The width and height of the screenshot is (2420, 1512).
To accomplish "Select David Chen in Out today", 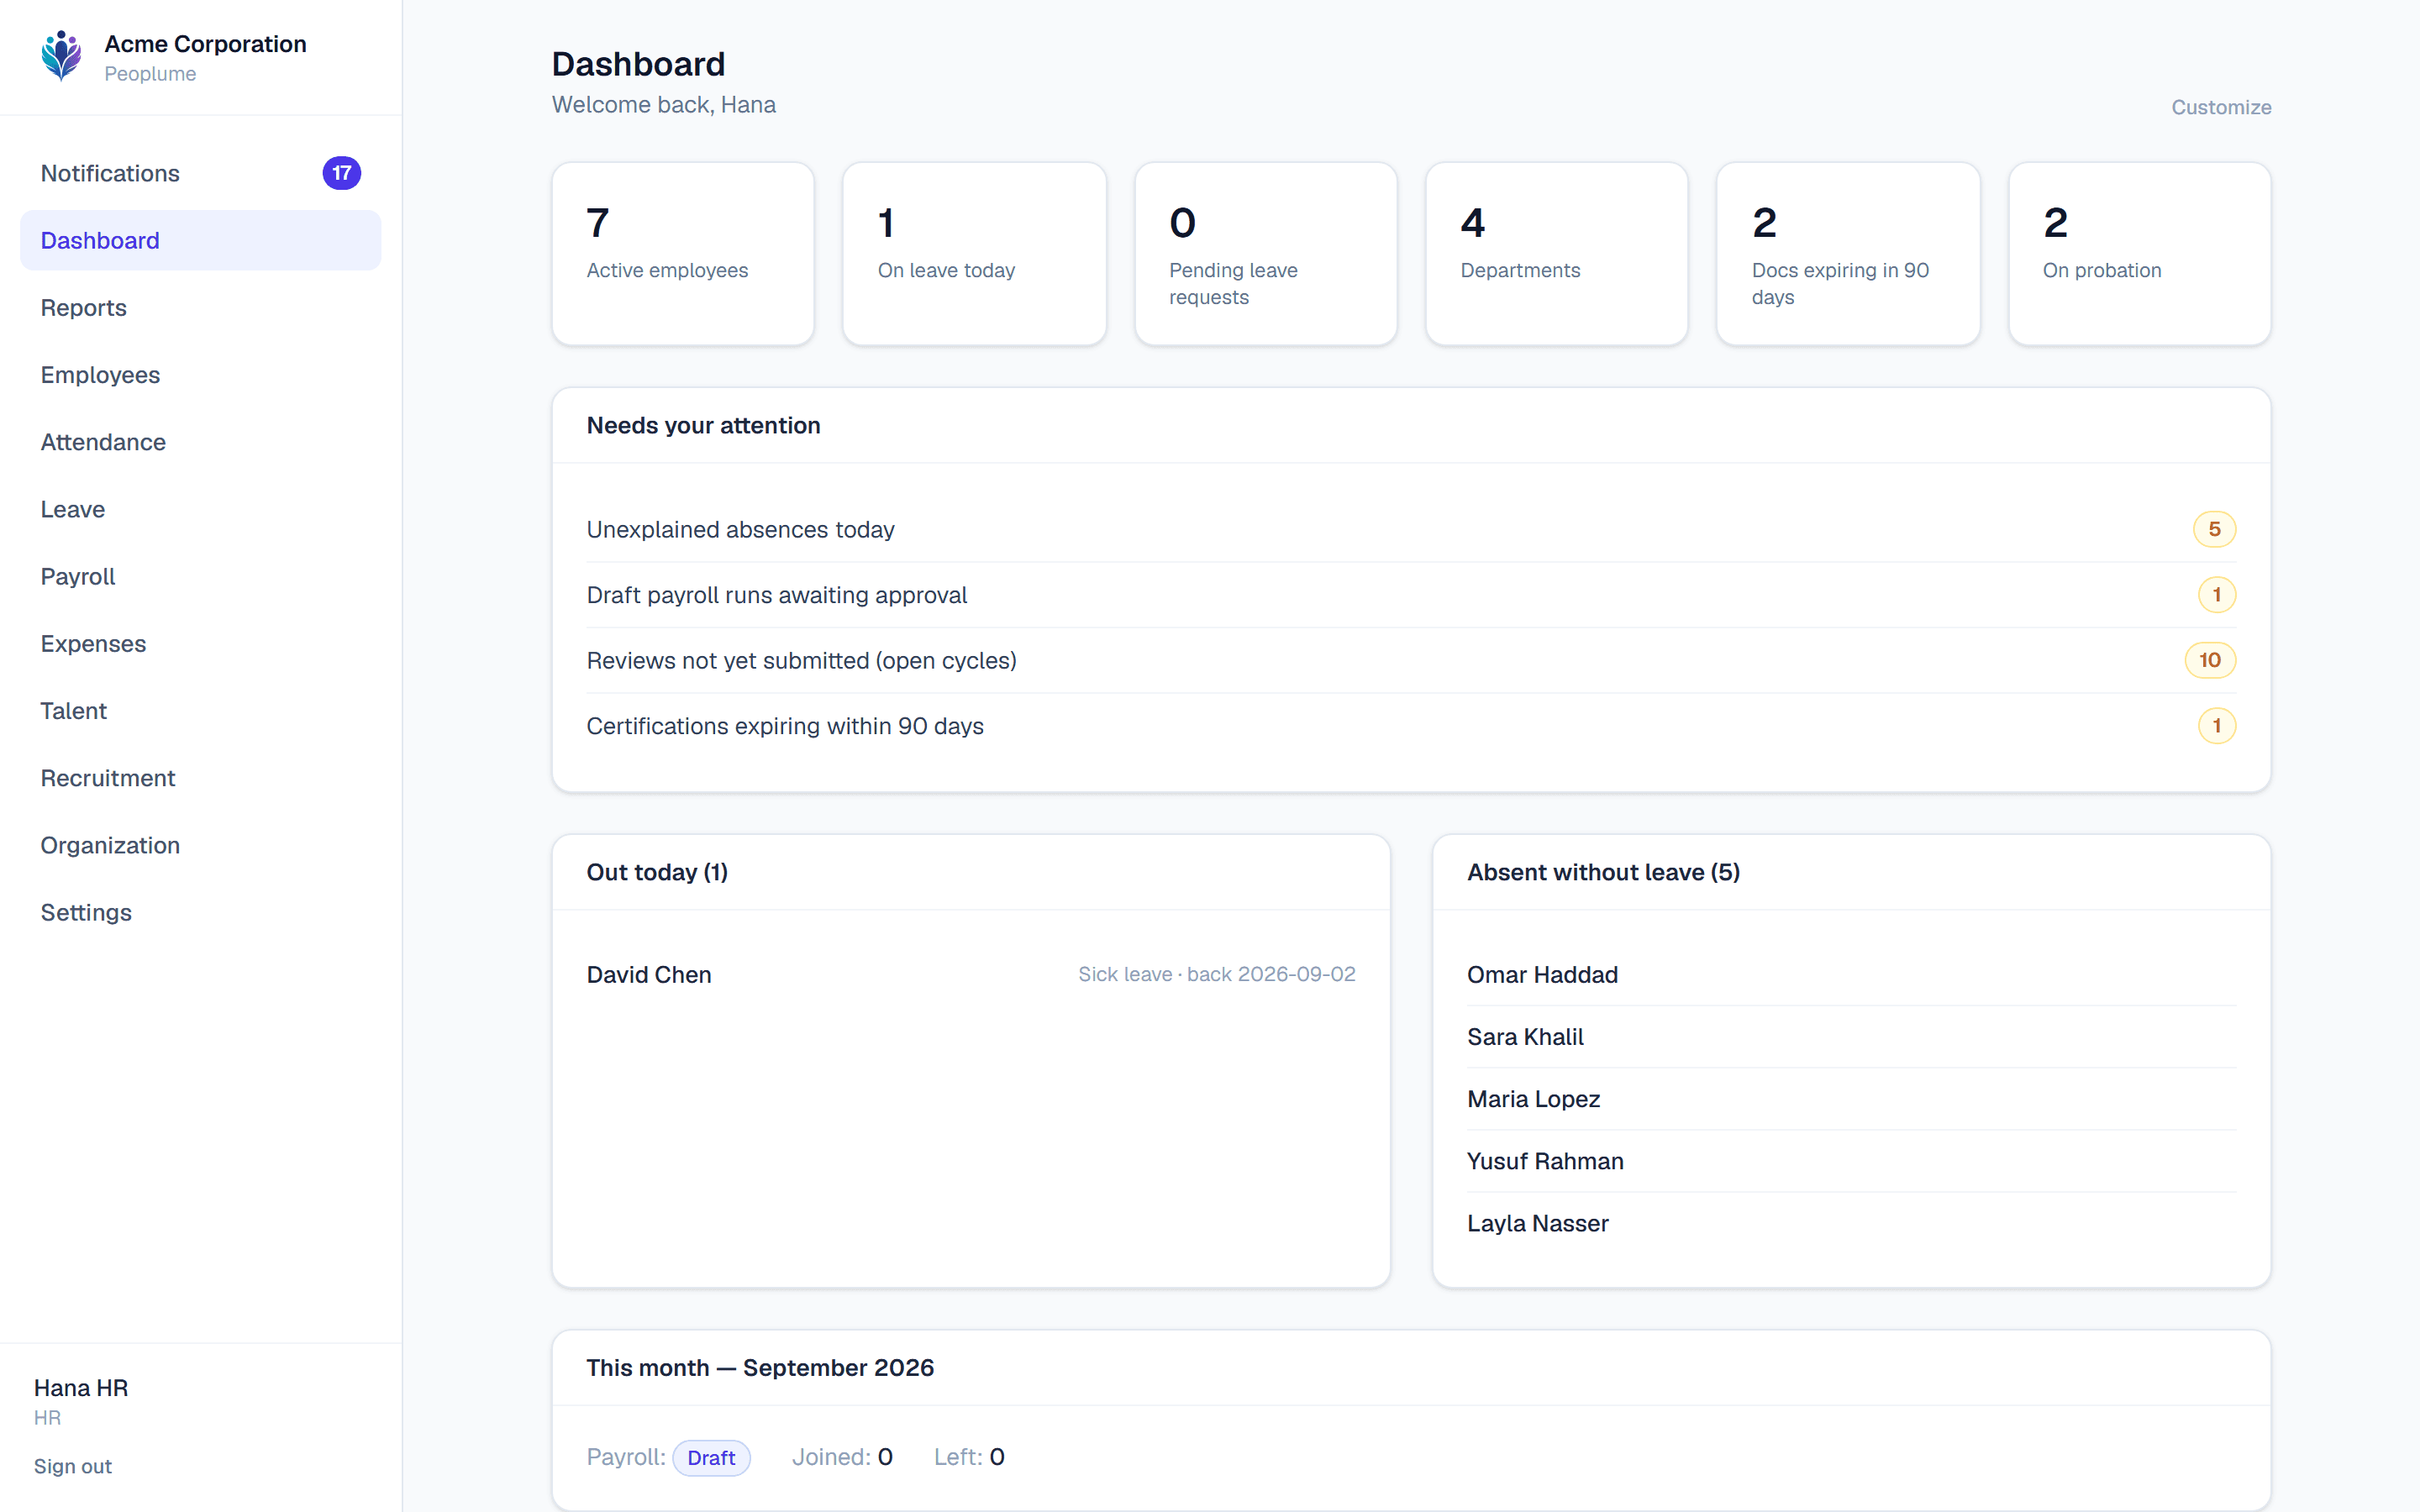I will (x=649, y=974).
